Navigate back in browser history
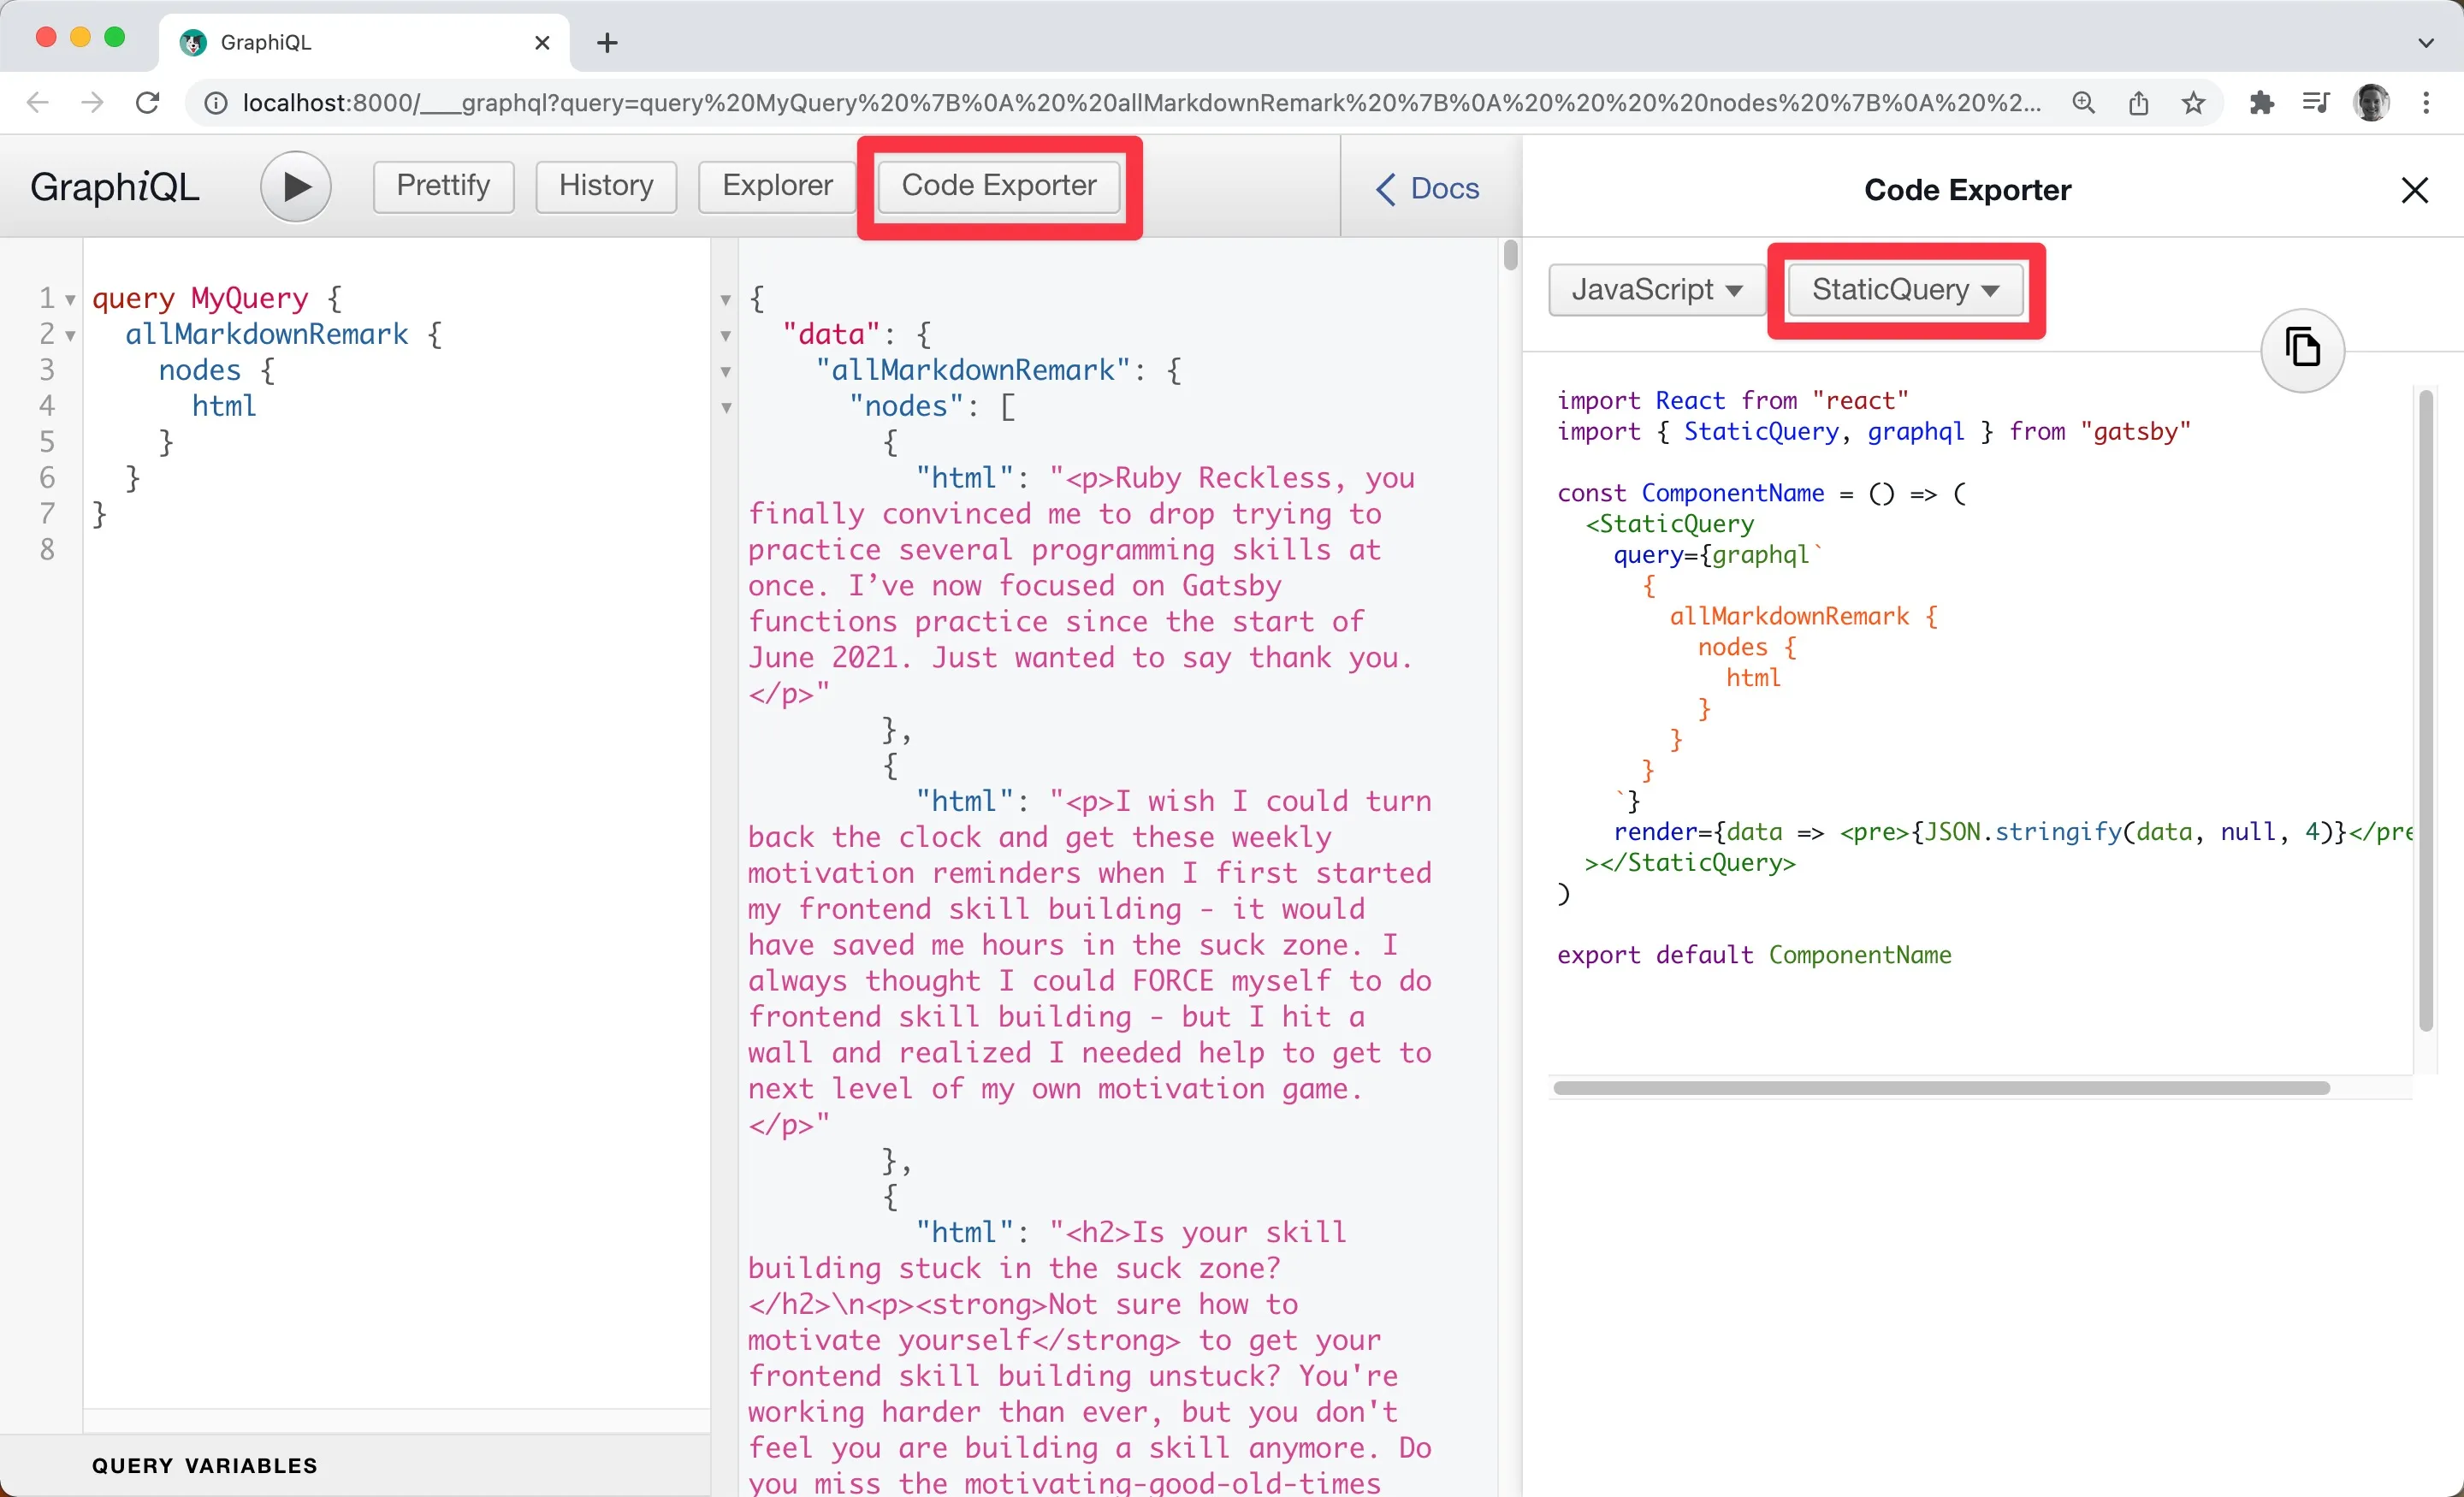The image size is (2464, 1497). 37,102
